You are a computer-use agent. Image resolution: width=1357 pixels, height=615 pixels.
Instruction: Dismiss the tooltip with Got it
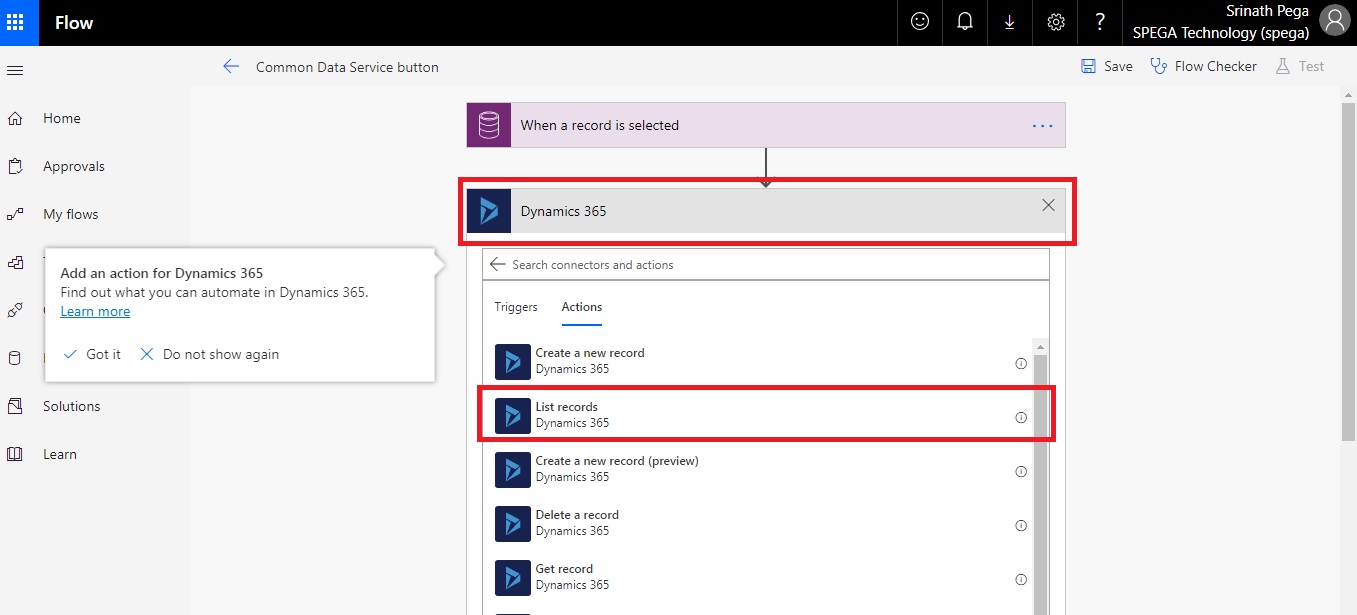(92, 354)
